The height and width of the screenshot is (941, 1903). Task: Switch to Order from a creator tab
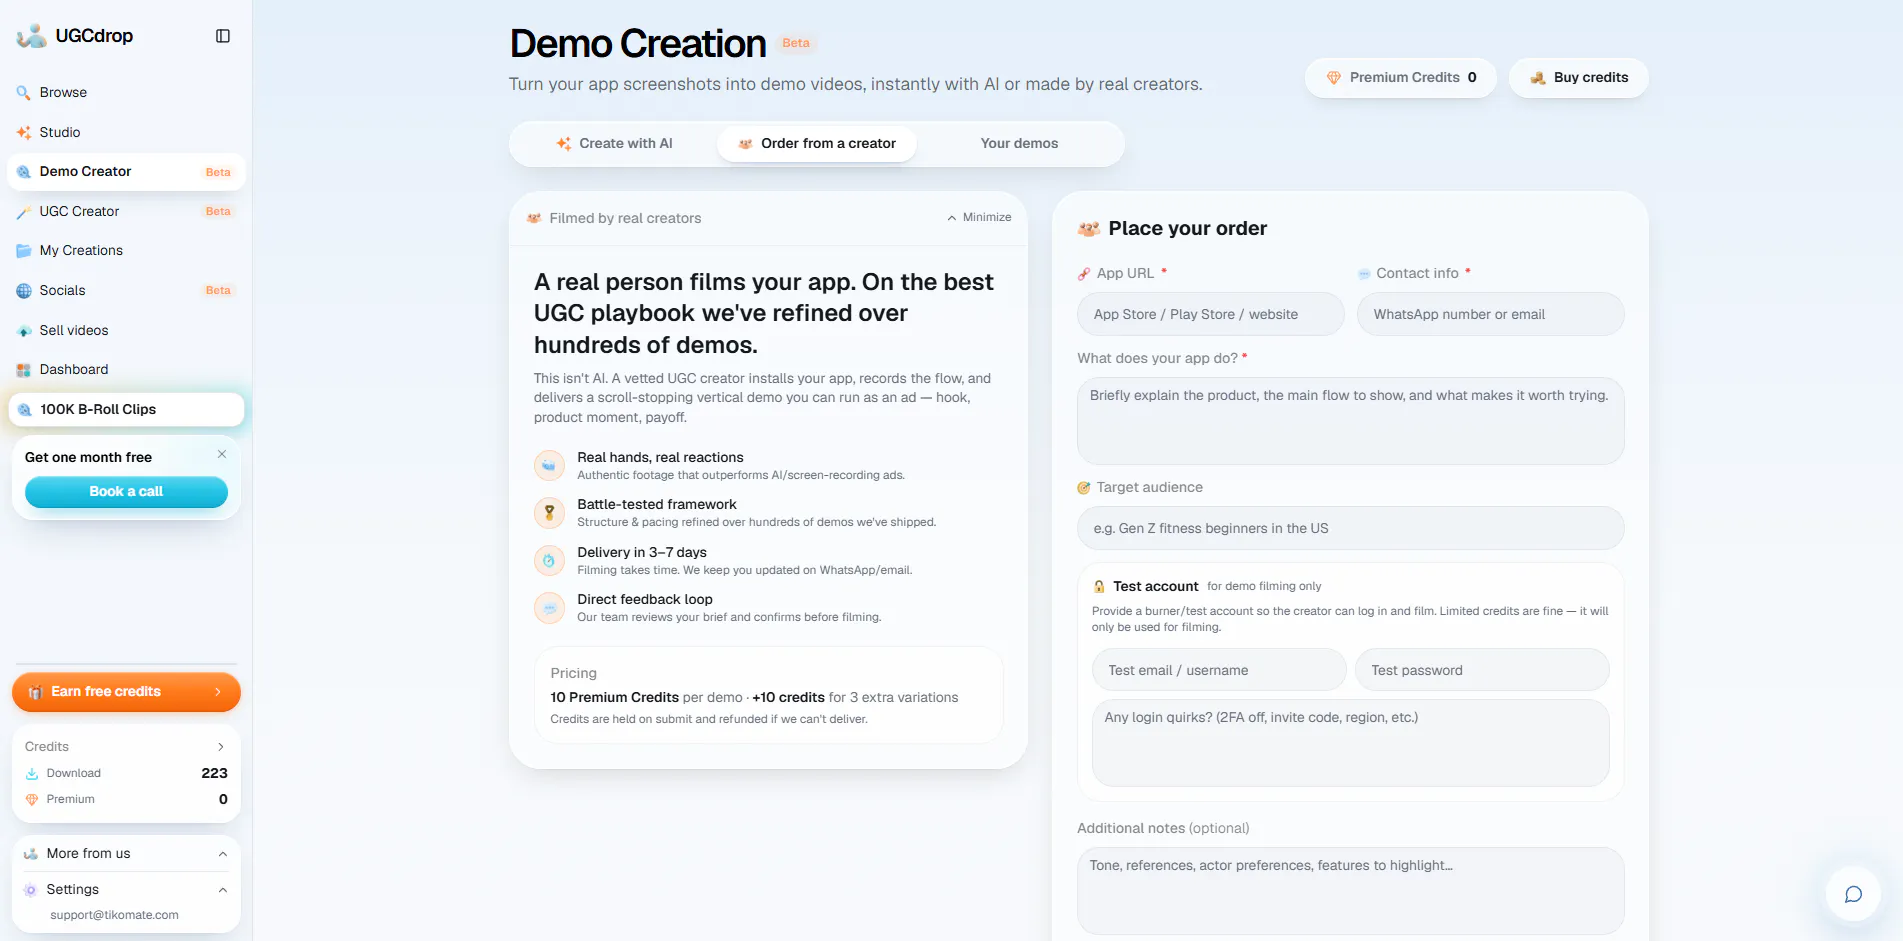point(817,144)
